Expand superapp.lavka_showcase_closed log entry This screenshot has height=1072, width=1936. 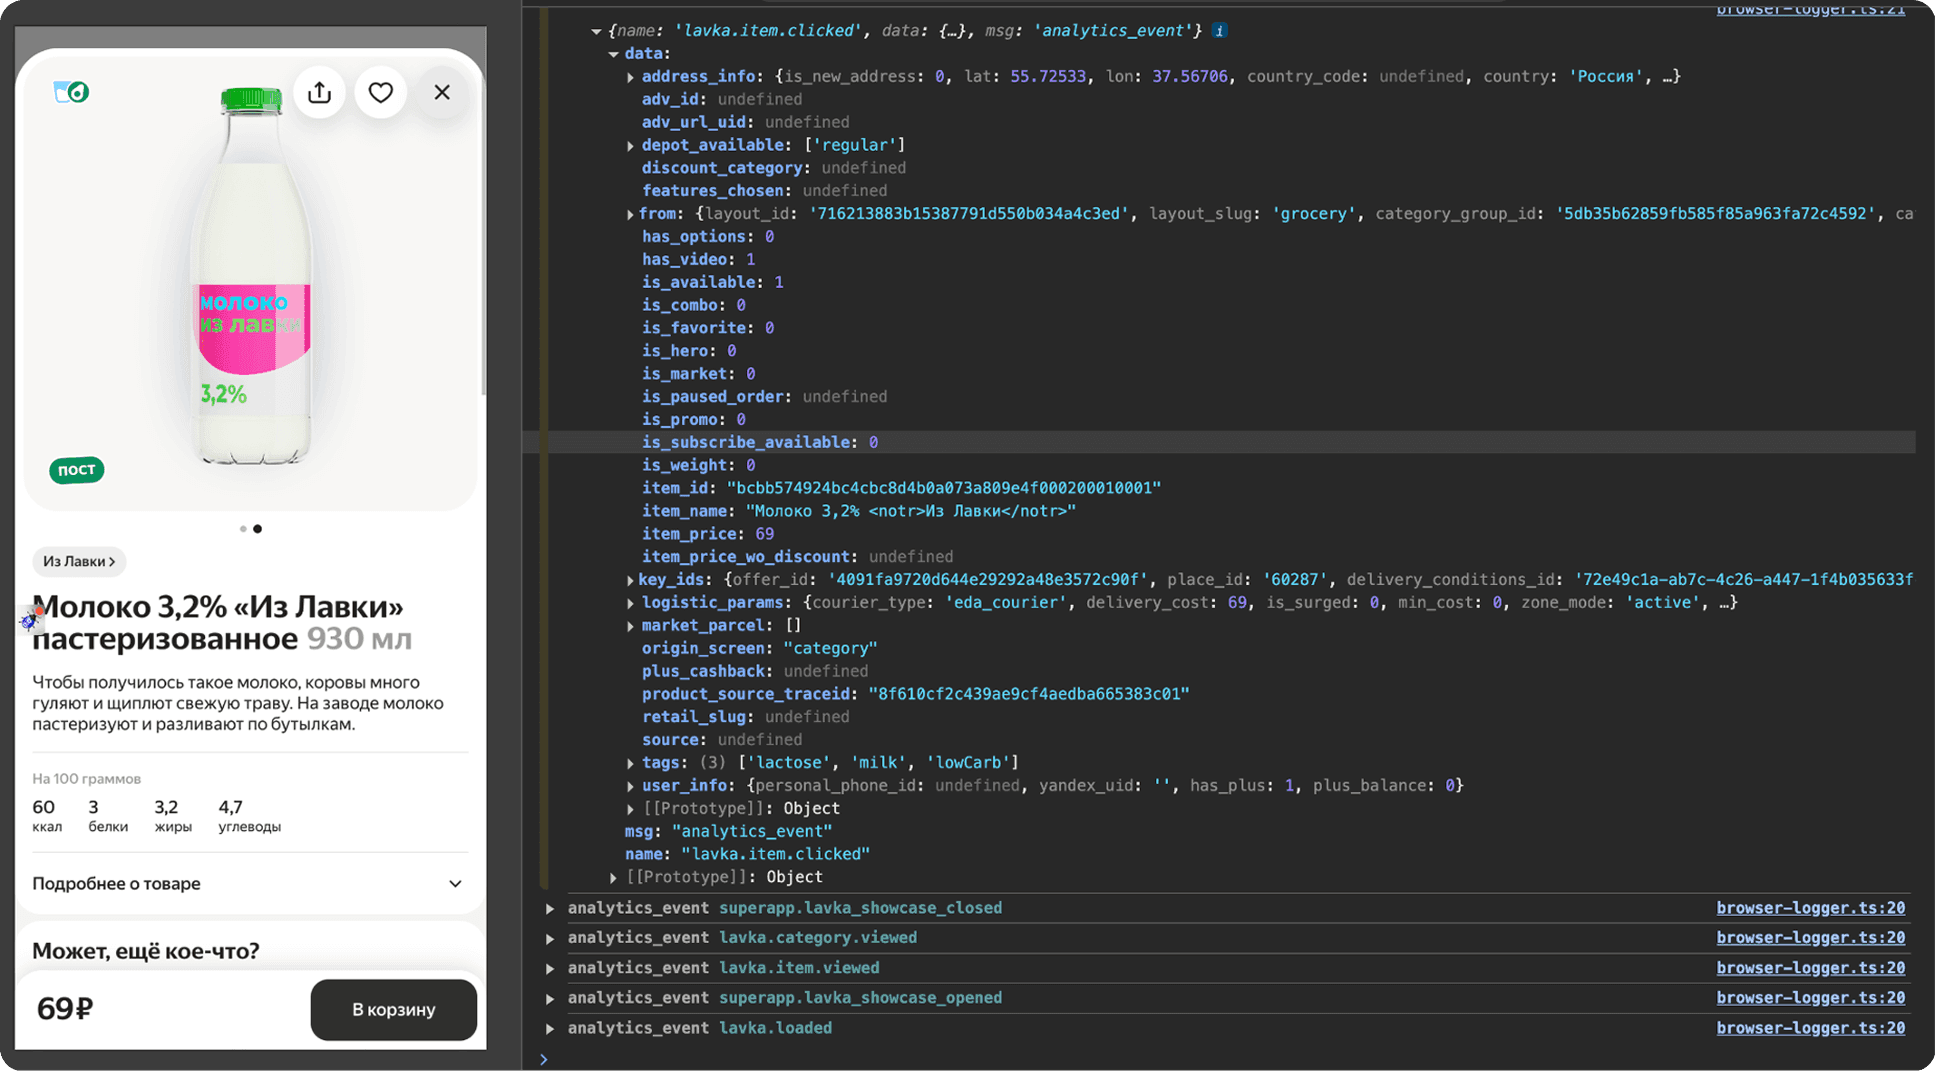[x=550, y=908]
